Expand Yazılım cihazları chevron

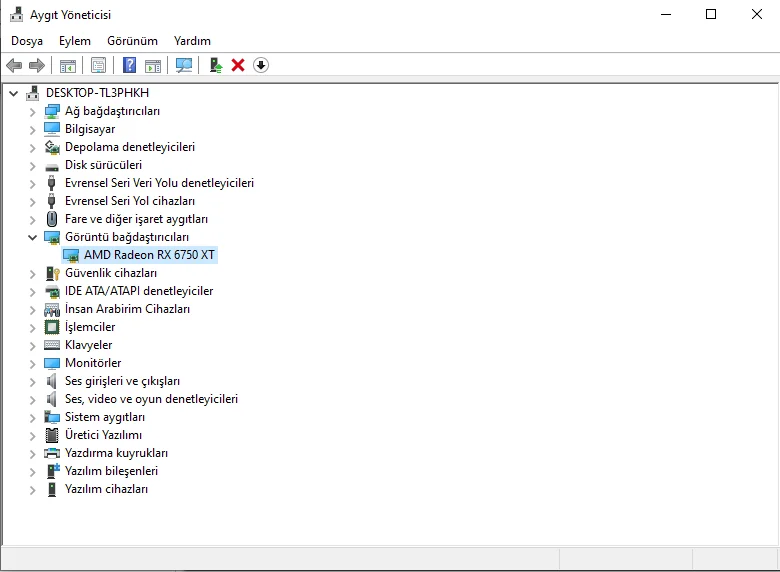(33, 489)
